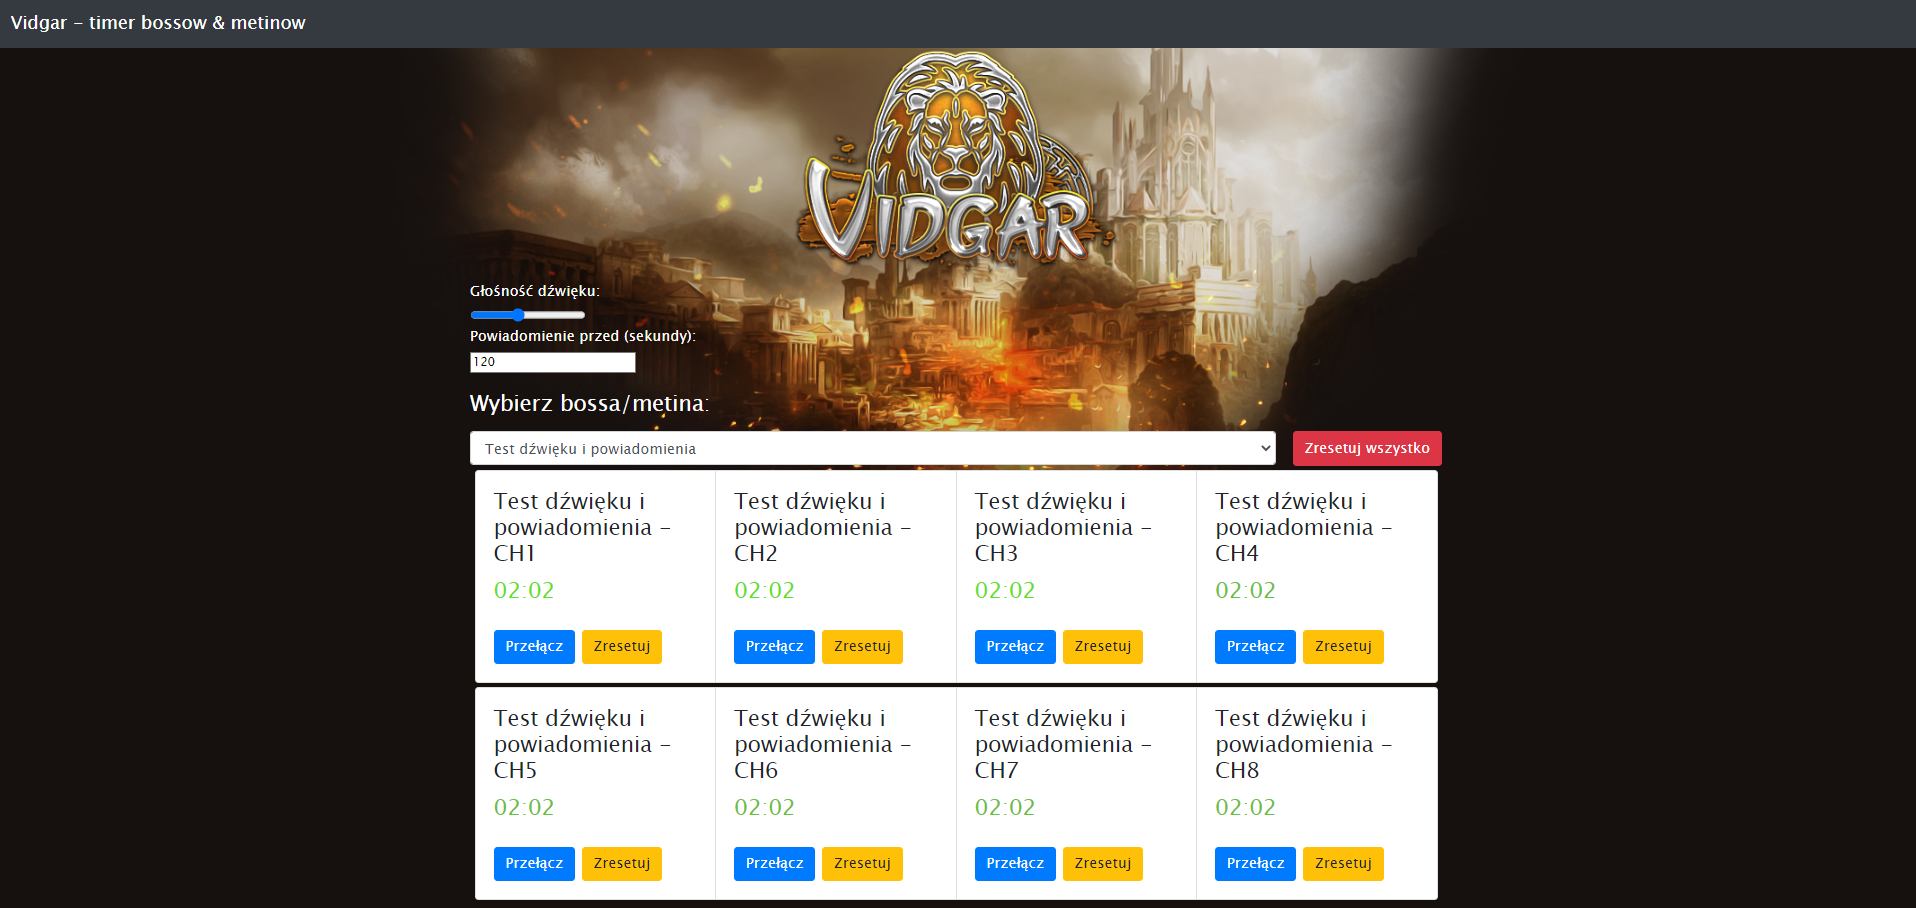
Task: Click the 'Test dźwięku i powiadomienia – CH7' title
Action: point(1063,744)
